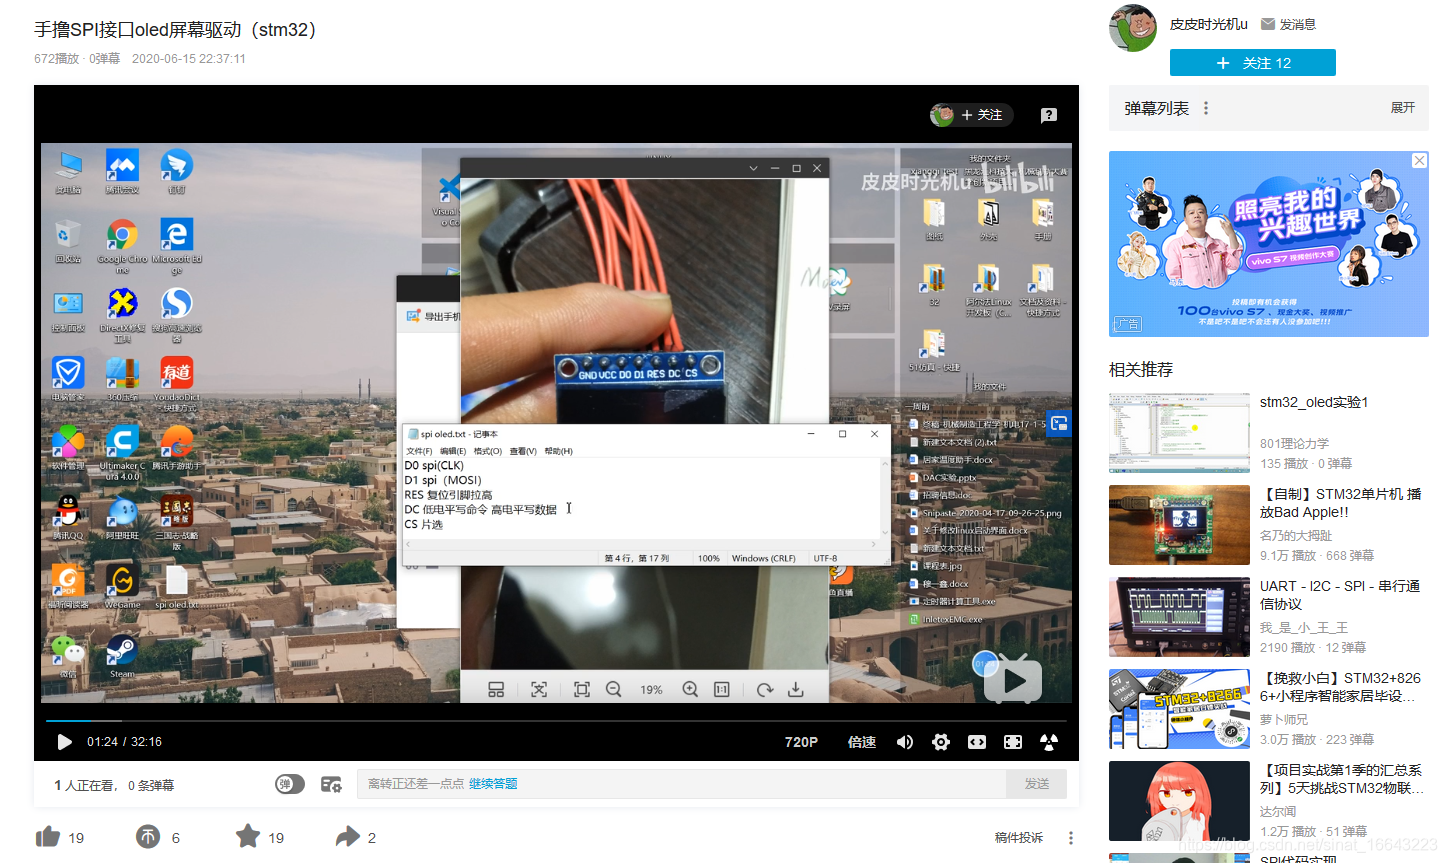
Task: Share the video with arrow icon
Action: coord(347,837)
